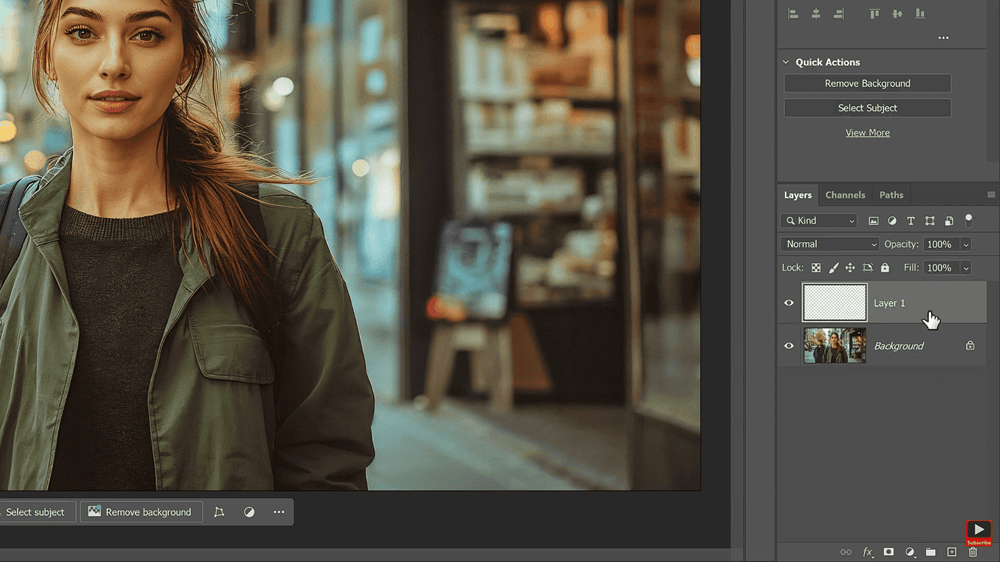
Task: Open Opacity slider dropdown arrow
Action: coord(966,245)
